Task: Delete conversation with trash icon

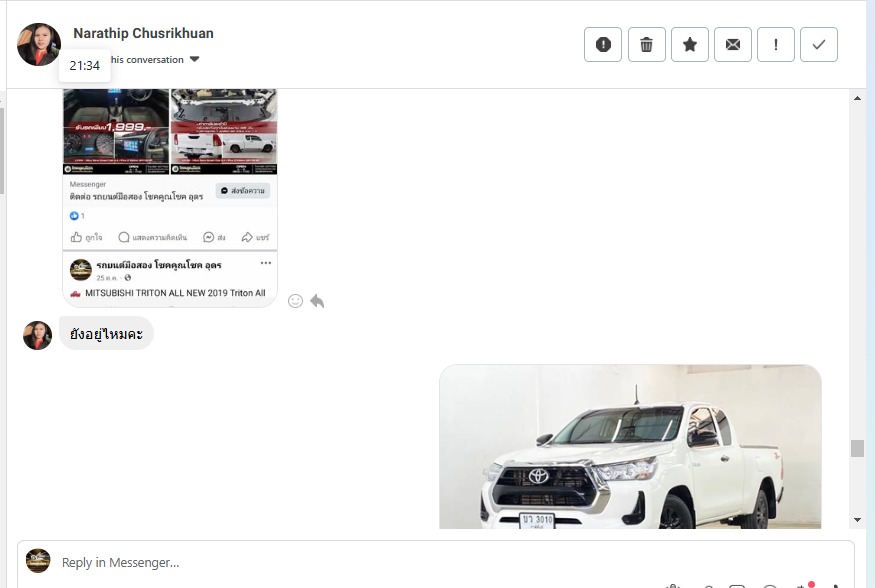Action: [646, 45]
